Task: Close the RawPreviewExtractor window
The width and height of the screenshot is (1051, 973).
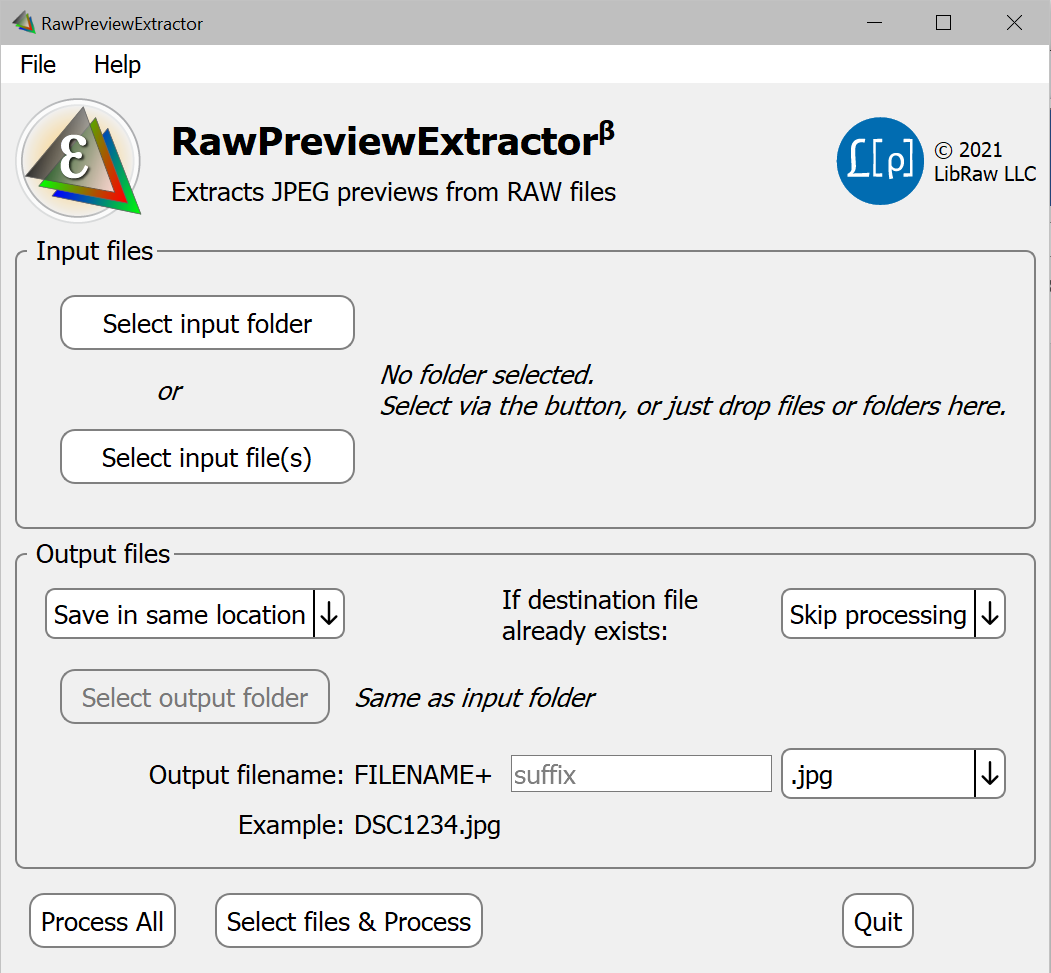Action: click(1014, 22)
